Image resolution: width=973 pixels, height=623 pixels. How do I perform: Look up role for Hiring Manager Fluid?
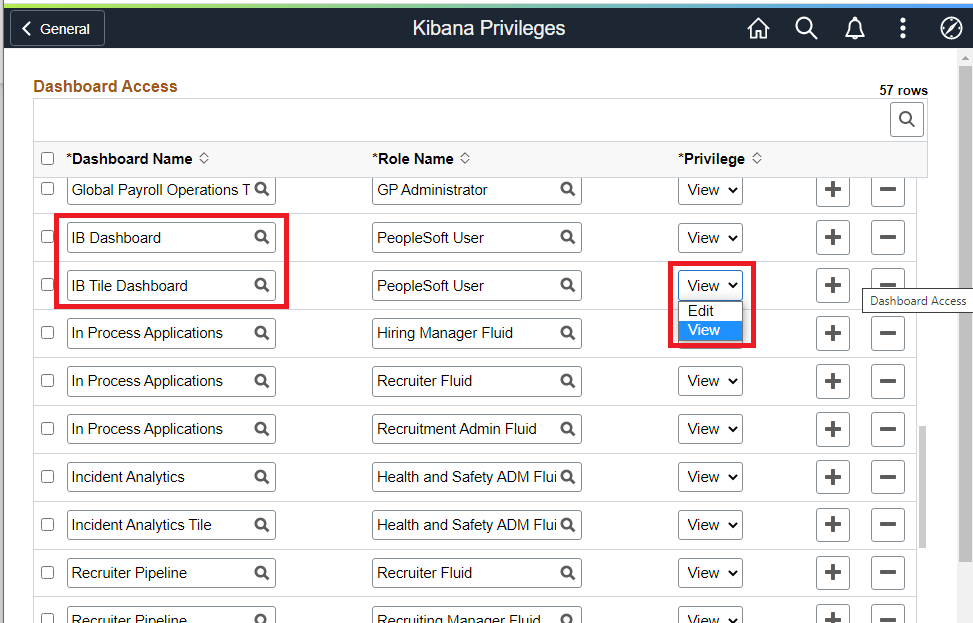point(567,333)
